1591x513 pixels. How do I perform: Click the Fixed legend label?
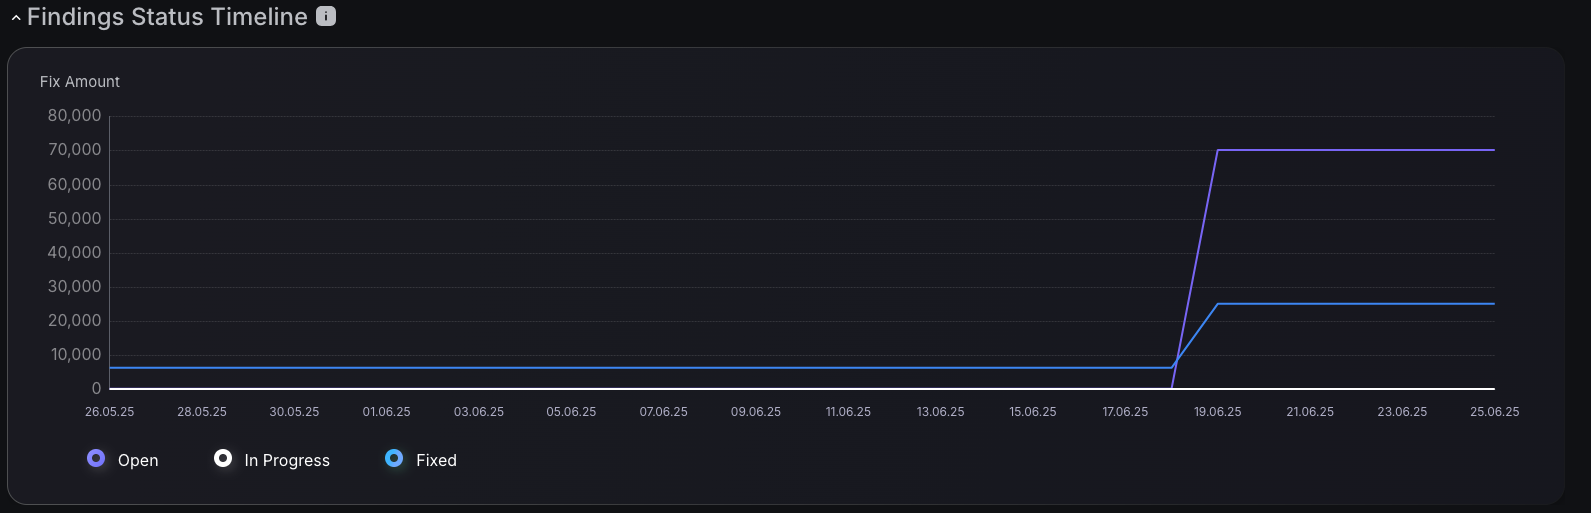[436, 460]
